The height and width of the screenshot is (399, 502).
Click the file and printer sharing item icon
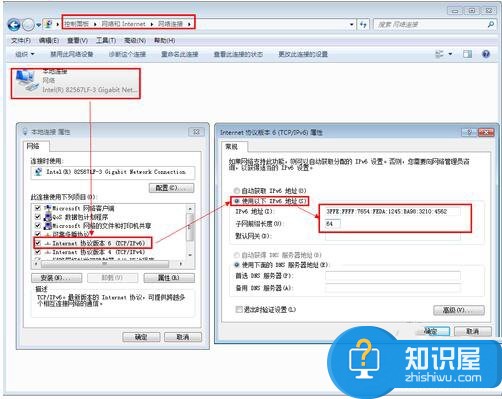coord(48,226)
